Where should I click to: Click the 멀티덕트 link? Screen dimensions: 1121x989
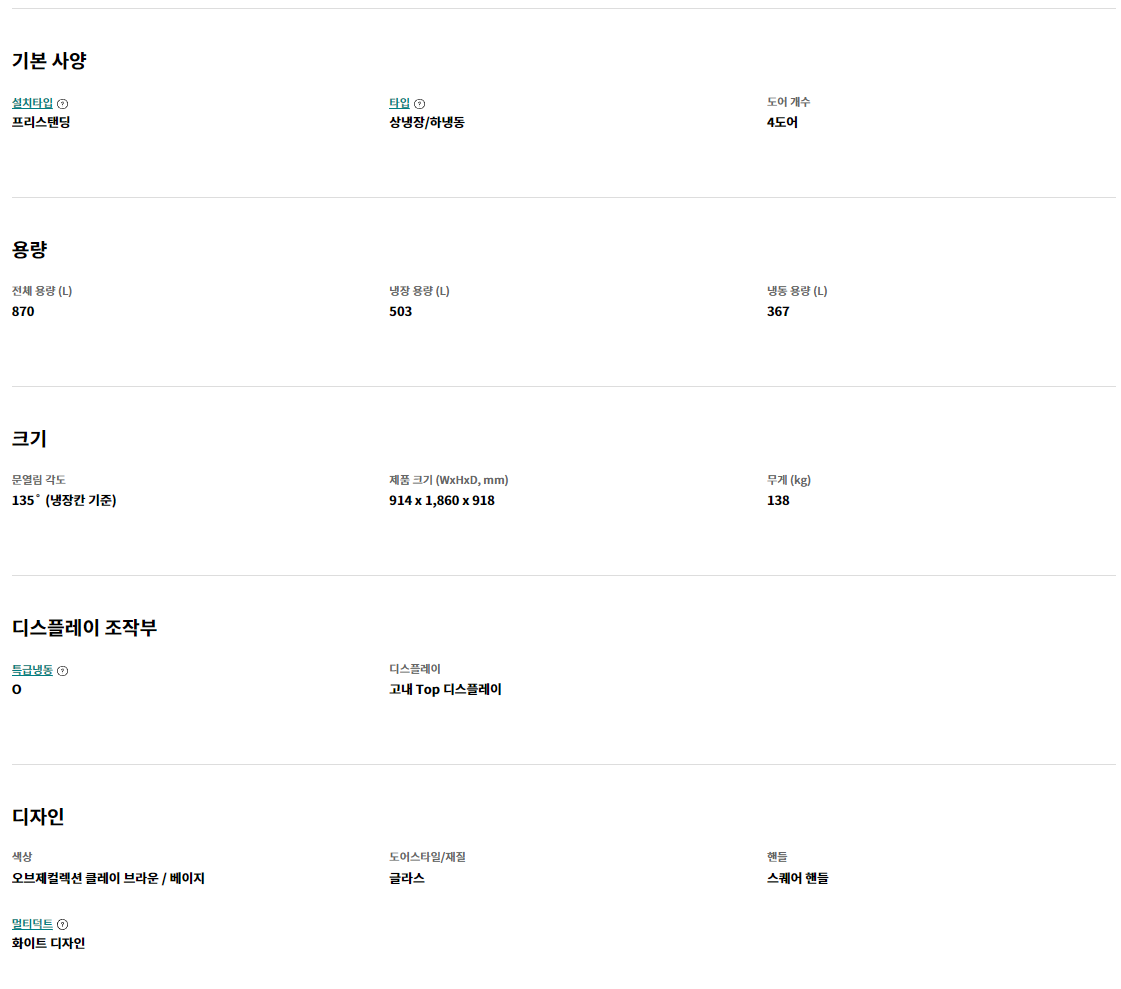(x=32, y=924)
